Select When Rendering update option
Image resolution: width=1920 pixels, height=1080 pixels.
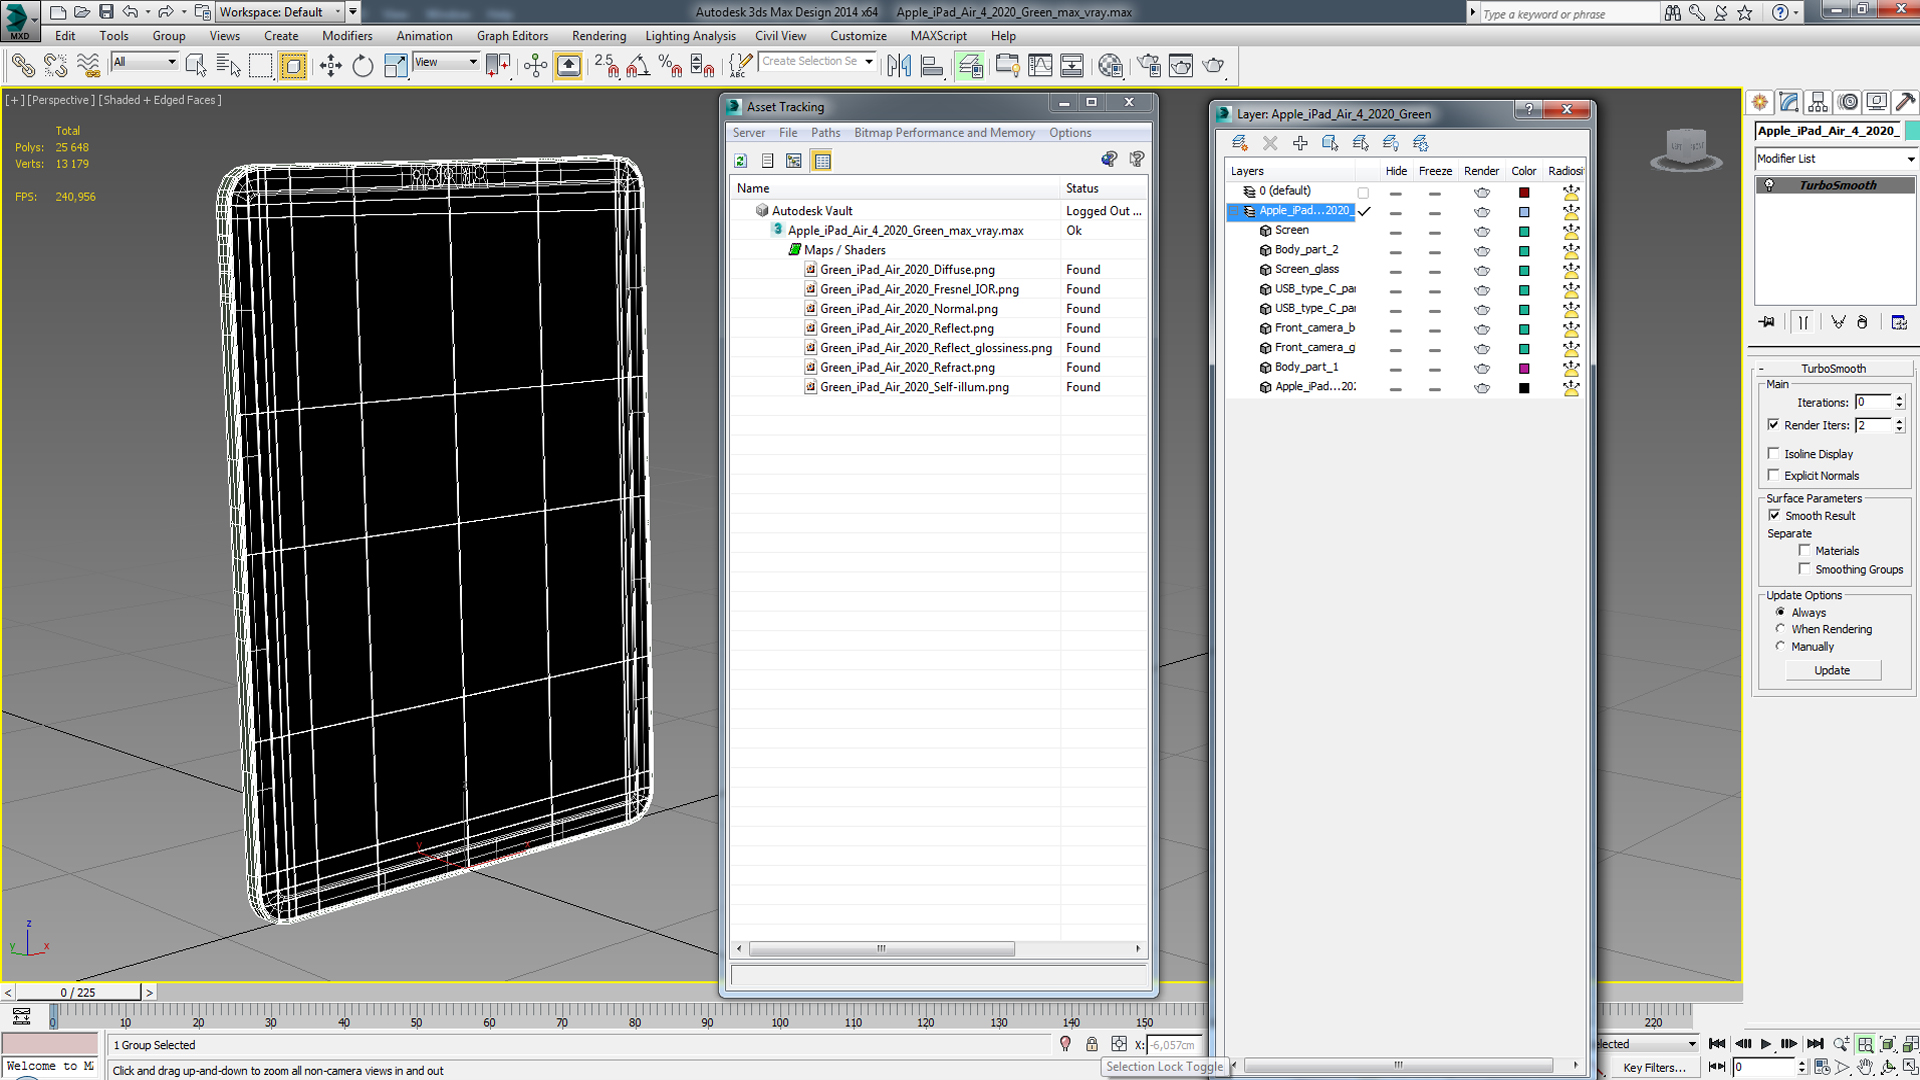(1780, 629)
